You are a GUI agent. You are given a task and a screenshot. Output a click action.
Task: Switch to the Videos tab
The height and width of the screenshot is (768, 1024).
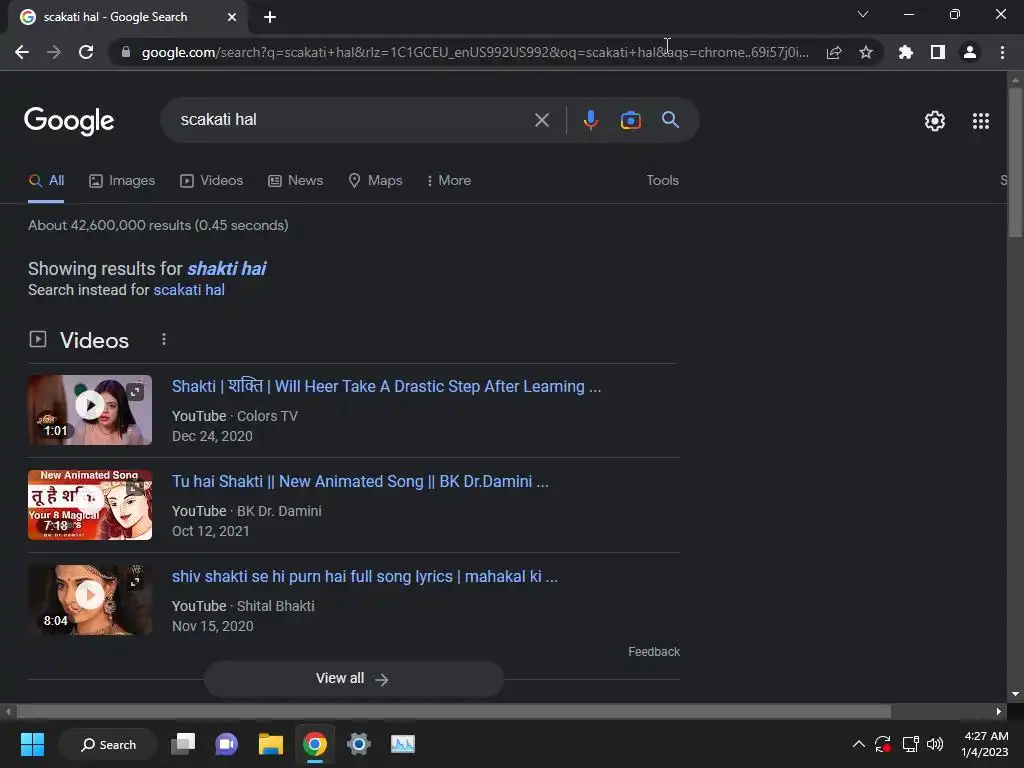click(212, 181)
